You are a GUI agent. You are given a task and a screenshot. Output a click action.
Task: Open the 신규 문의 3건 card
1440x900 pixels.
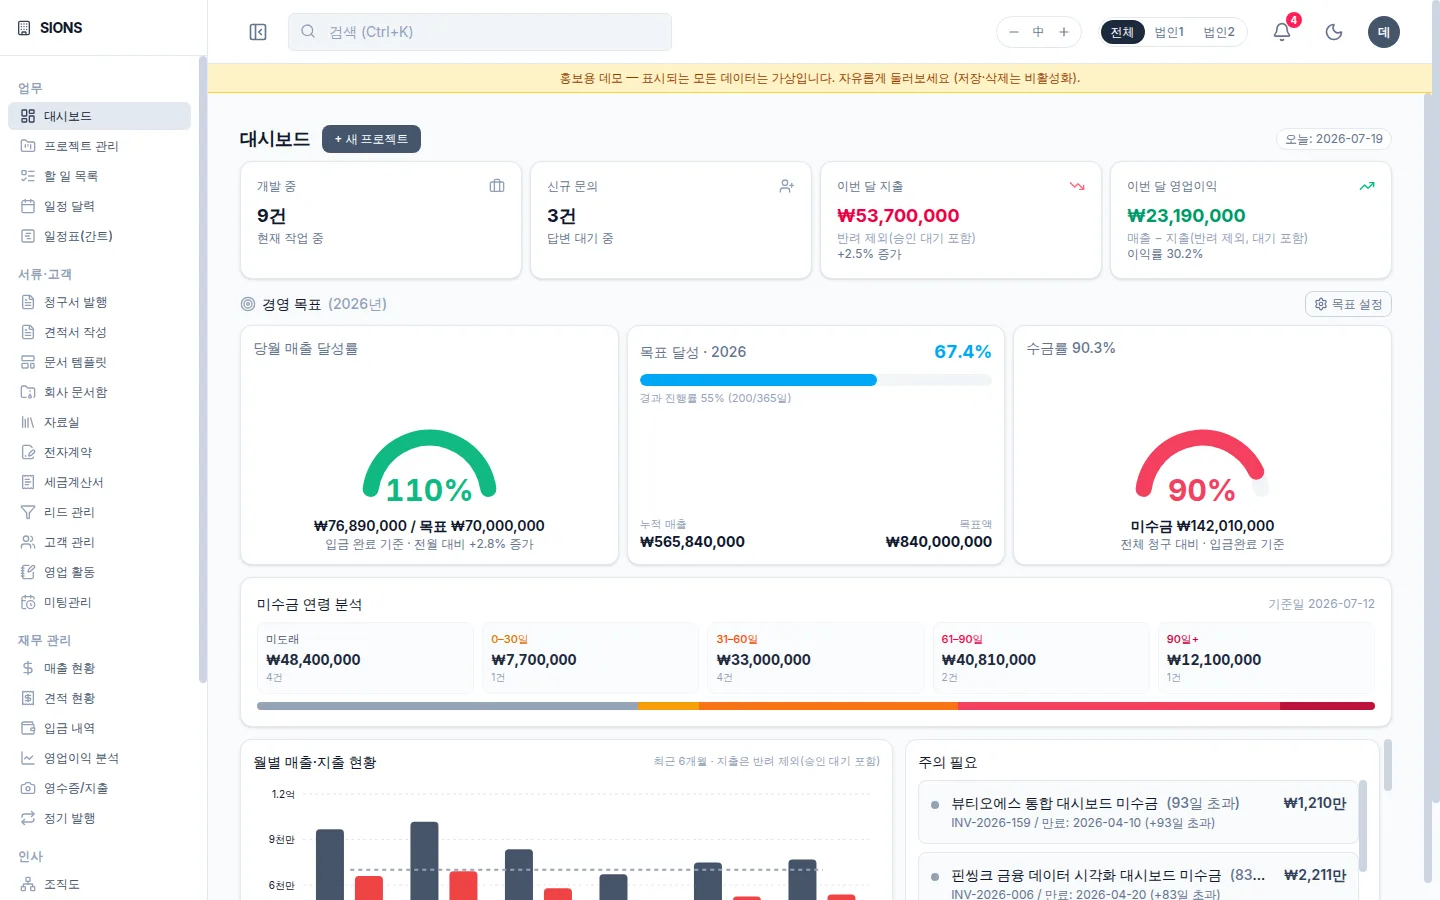pos(671,220)
